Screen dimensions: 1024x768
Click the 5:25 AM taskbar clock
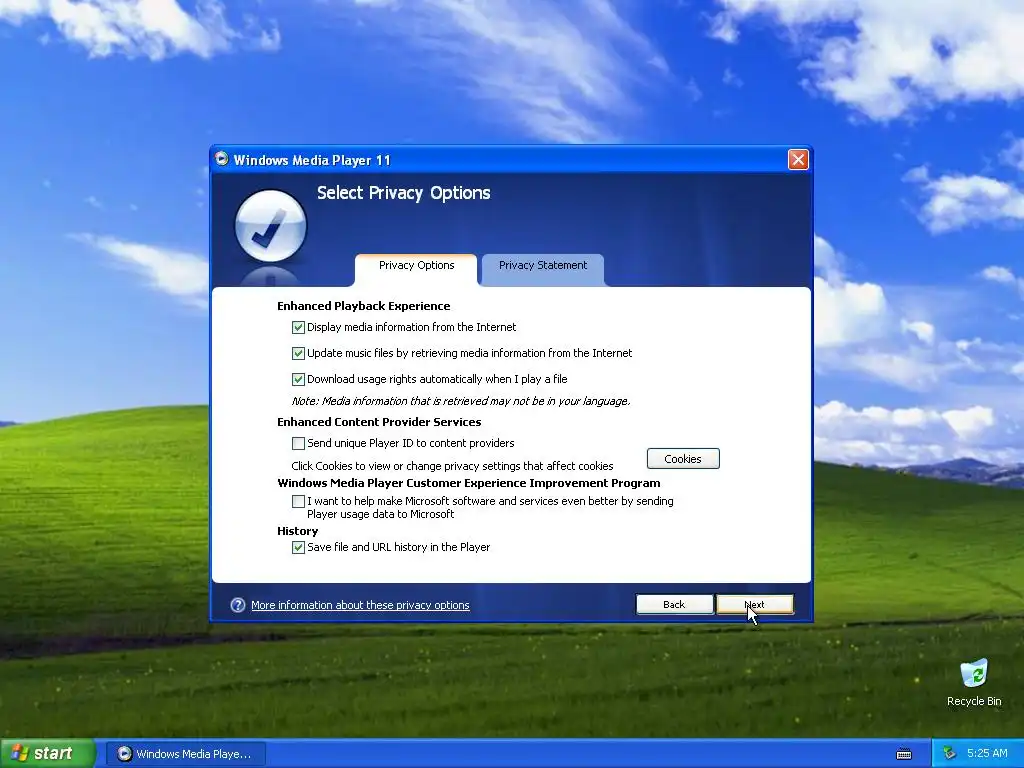[987, 754]
